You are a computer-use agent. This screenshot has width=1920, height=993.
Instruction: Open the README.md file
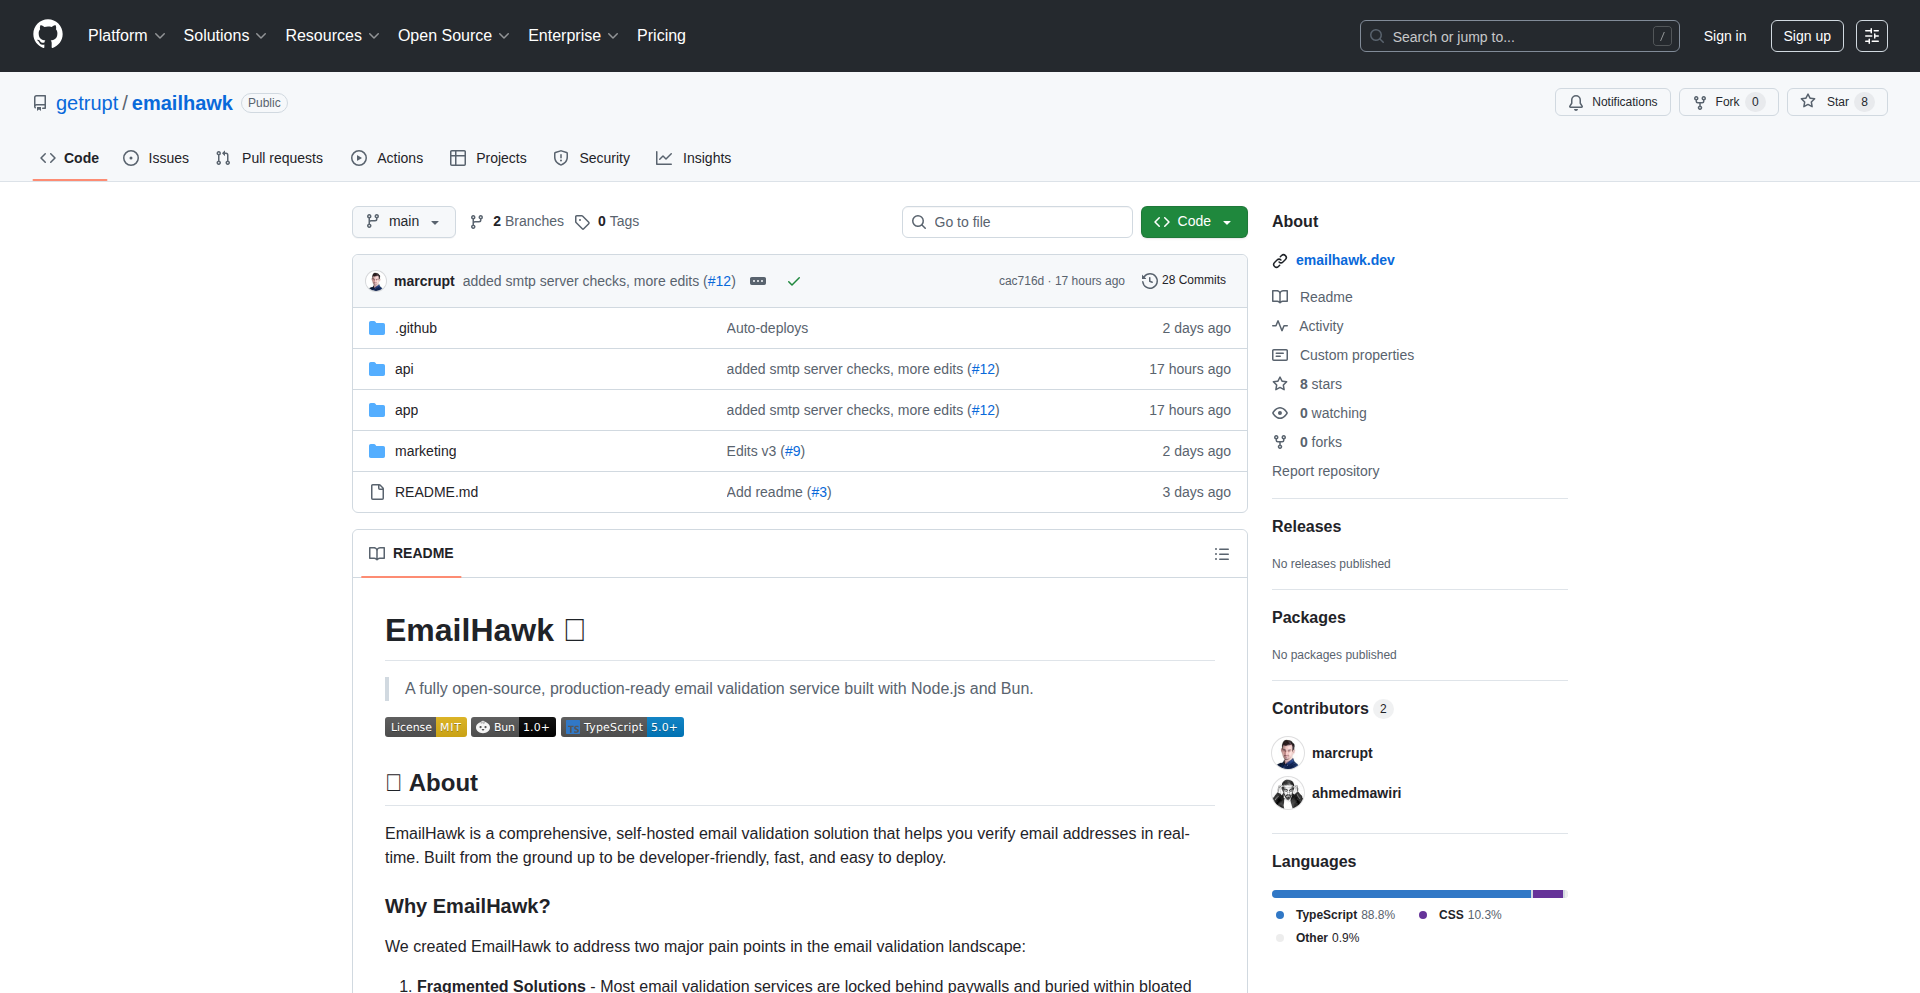coord(436,492)
